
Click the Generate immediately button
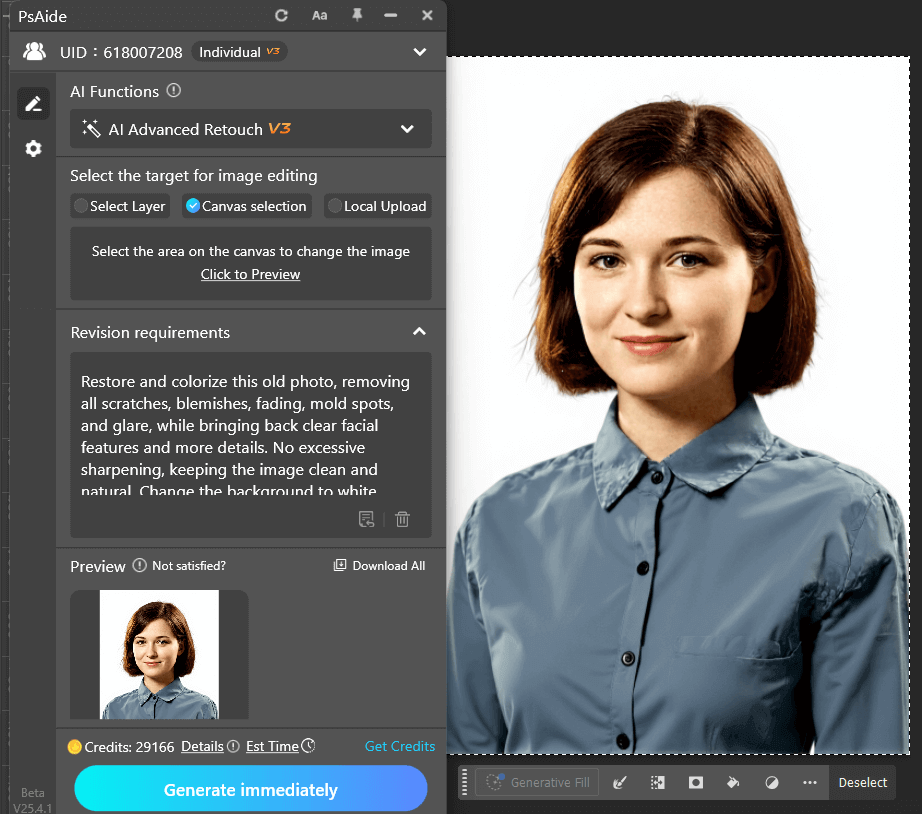(250, 789)
